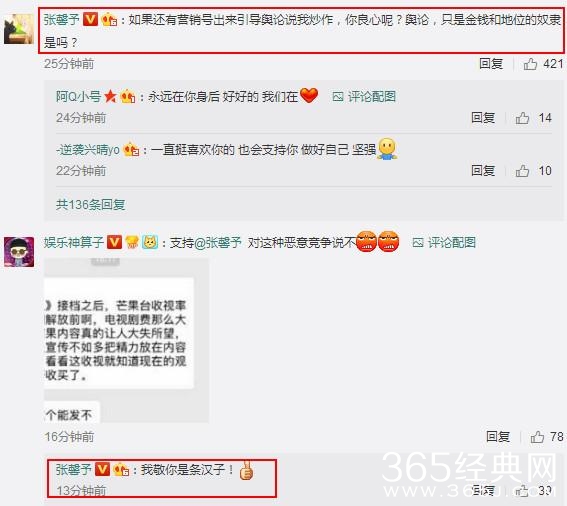The width and height of the screenshot is (567, 506).
Task: Like 张馨予's top comment with 421 likes
Action: [x=530, y=64]
